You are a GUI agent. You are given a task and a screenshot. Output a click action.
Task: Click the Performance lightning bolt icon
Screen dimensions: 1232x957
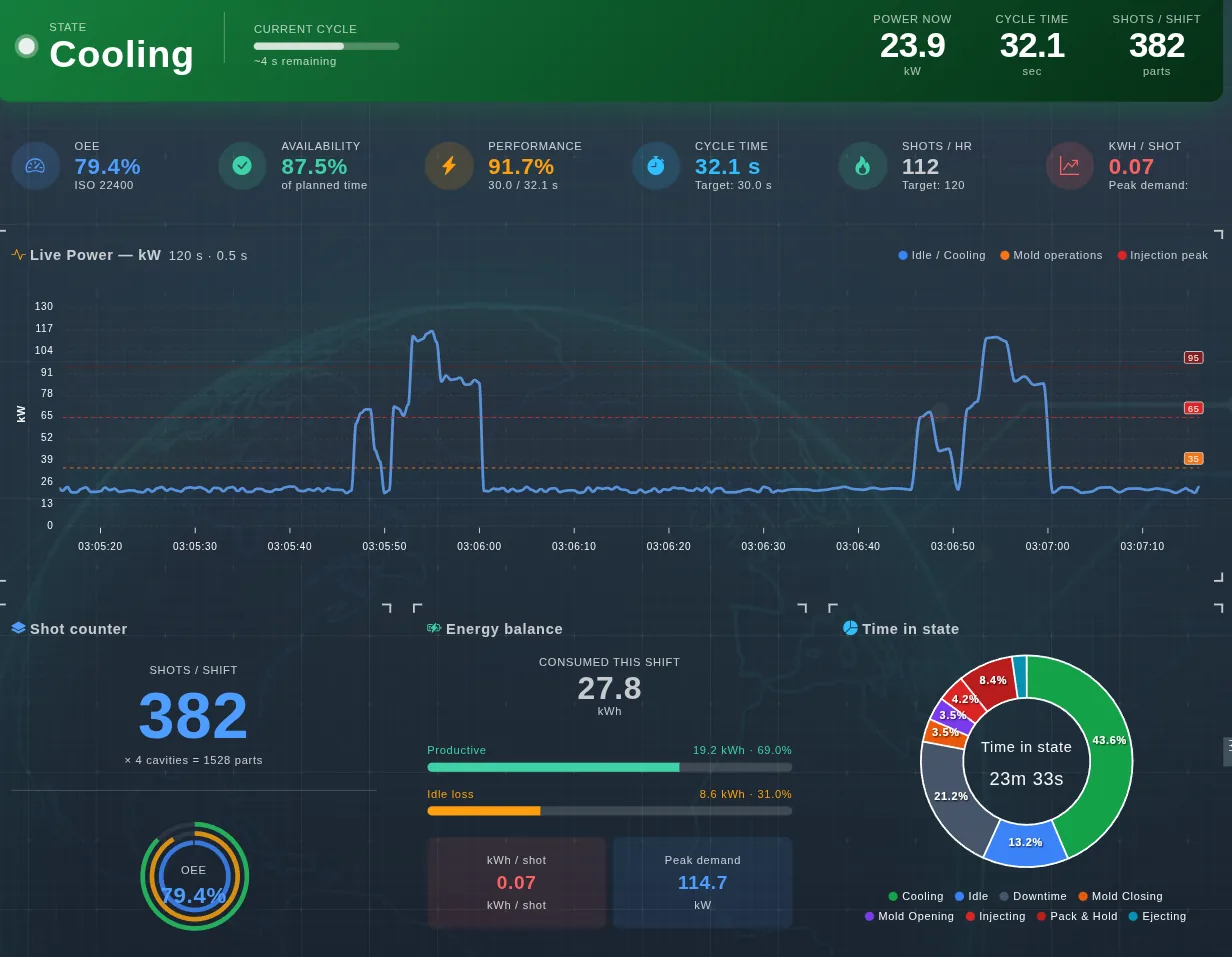click(x=449, y=166)
